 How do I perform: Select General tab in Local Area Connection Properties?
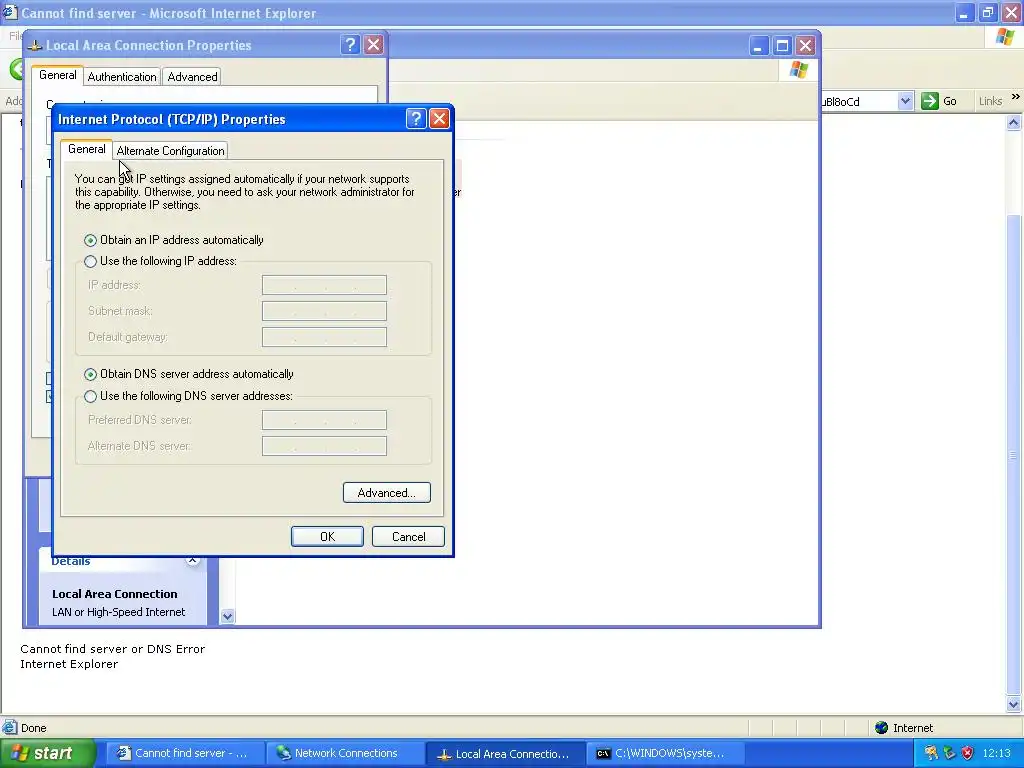pos(57,75)
